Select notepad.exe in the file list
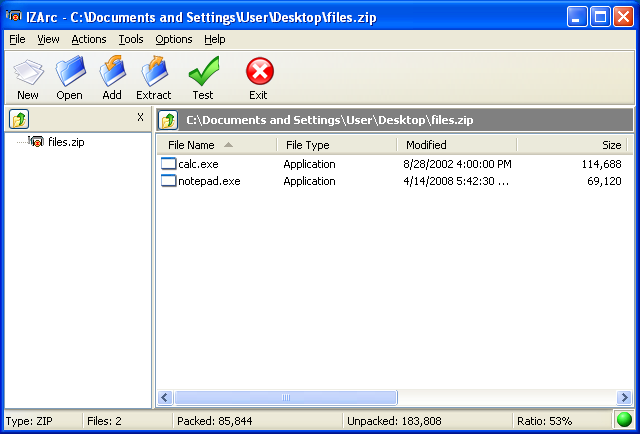This screenshot has width=640, height=434. (208, 181)
